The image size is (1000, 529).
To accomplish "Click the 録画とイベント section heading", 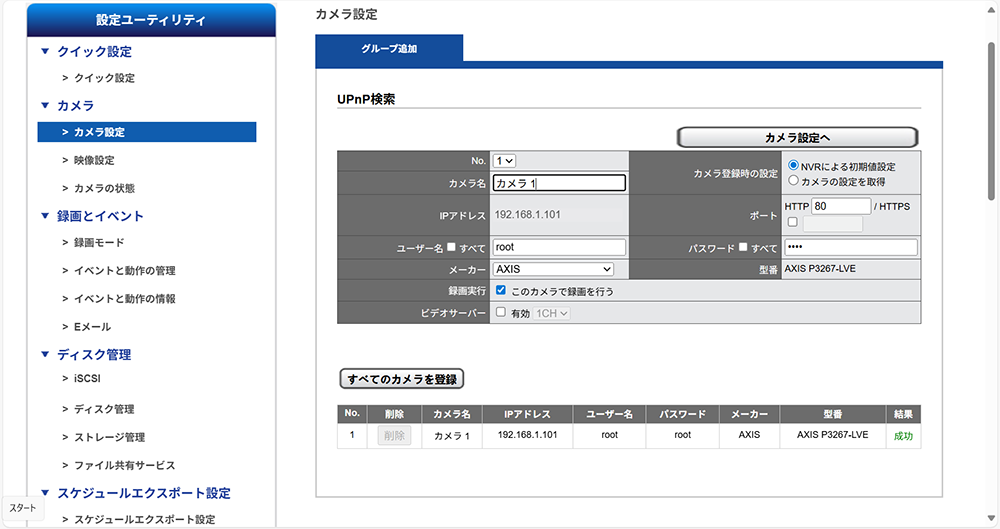I will [100, 216].
